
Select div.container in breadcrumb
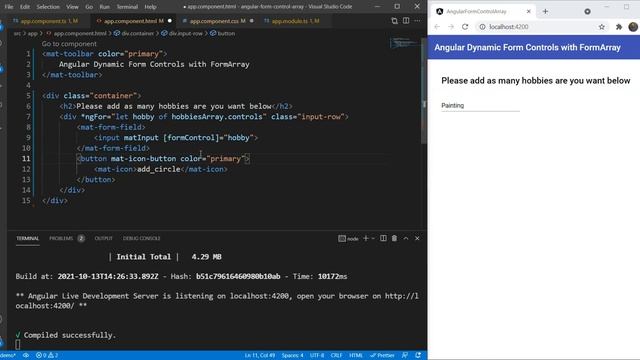pos(137,33)
